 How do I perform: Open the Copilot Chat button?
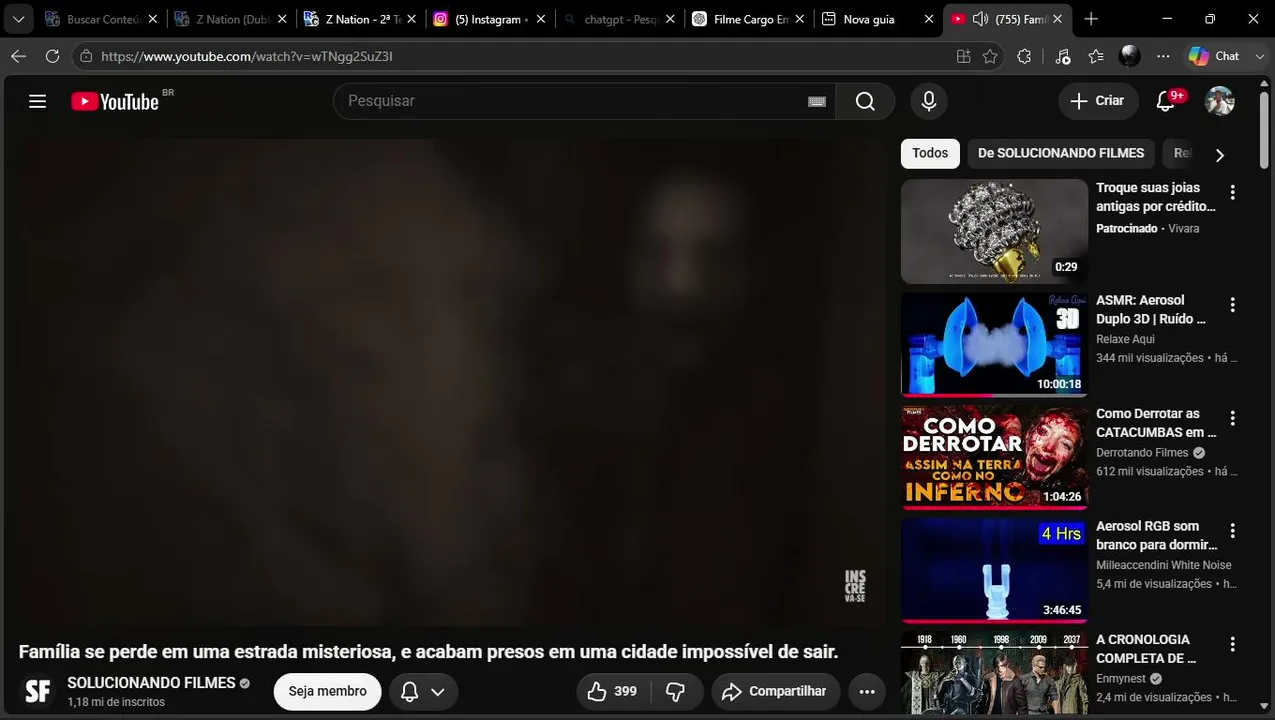[1215, 56]
